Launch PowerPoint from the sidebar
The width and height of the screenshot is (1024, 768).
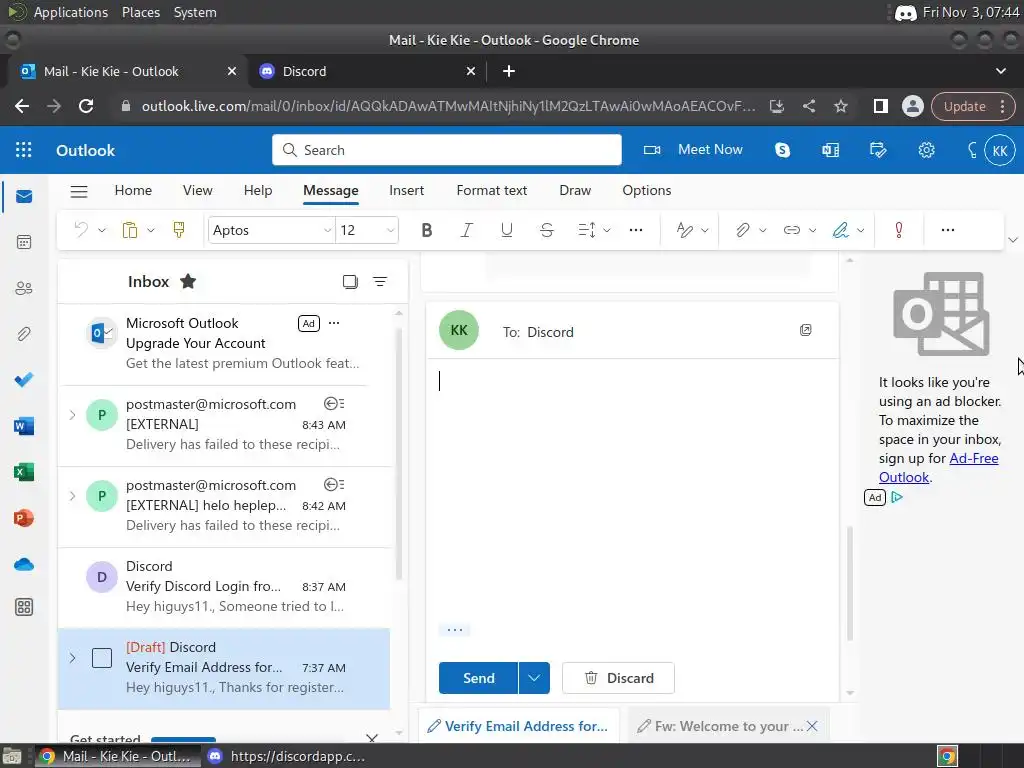(x=24, y=518)
